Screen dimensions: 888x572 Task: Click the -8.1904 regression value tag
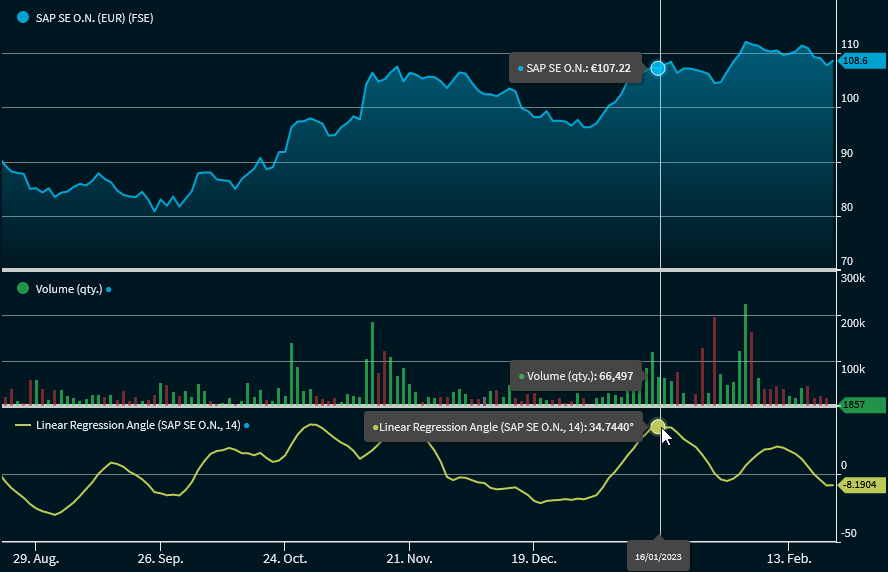coord(862,485)
